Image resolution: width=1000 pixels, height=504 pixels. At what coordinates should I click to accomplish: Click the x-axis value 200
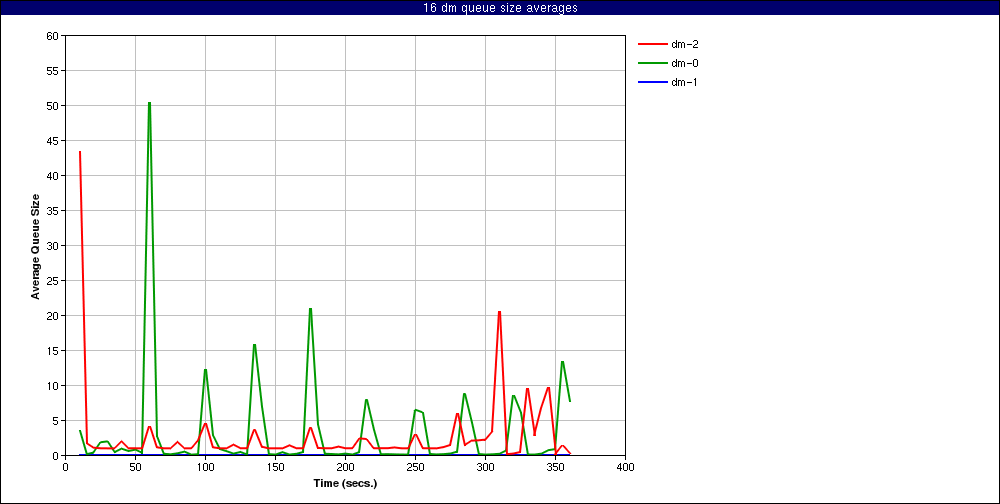[x=345, y=467]
